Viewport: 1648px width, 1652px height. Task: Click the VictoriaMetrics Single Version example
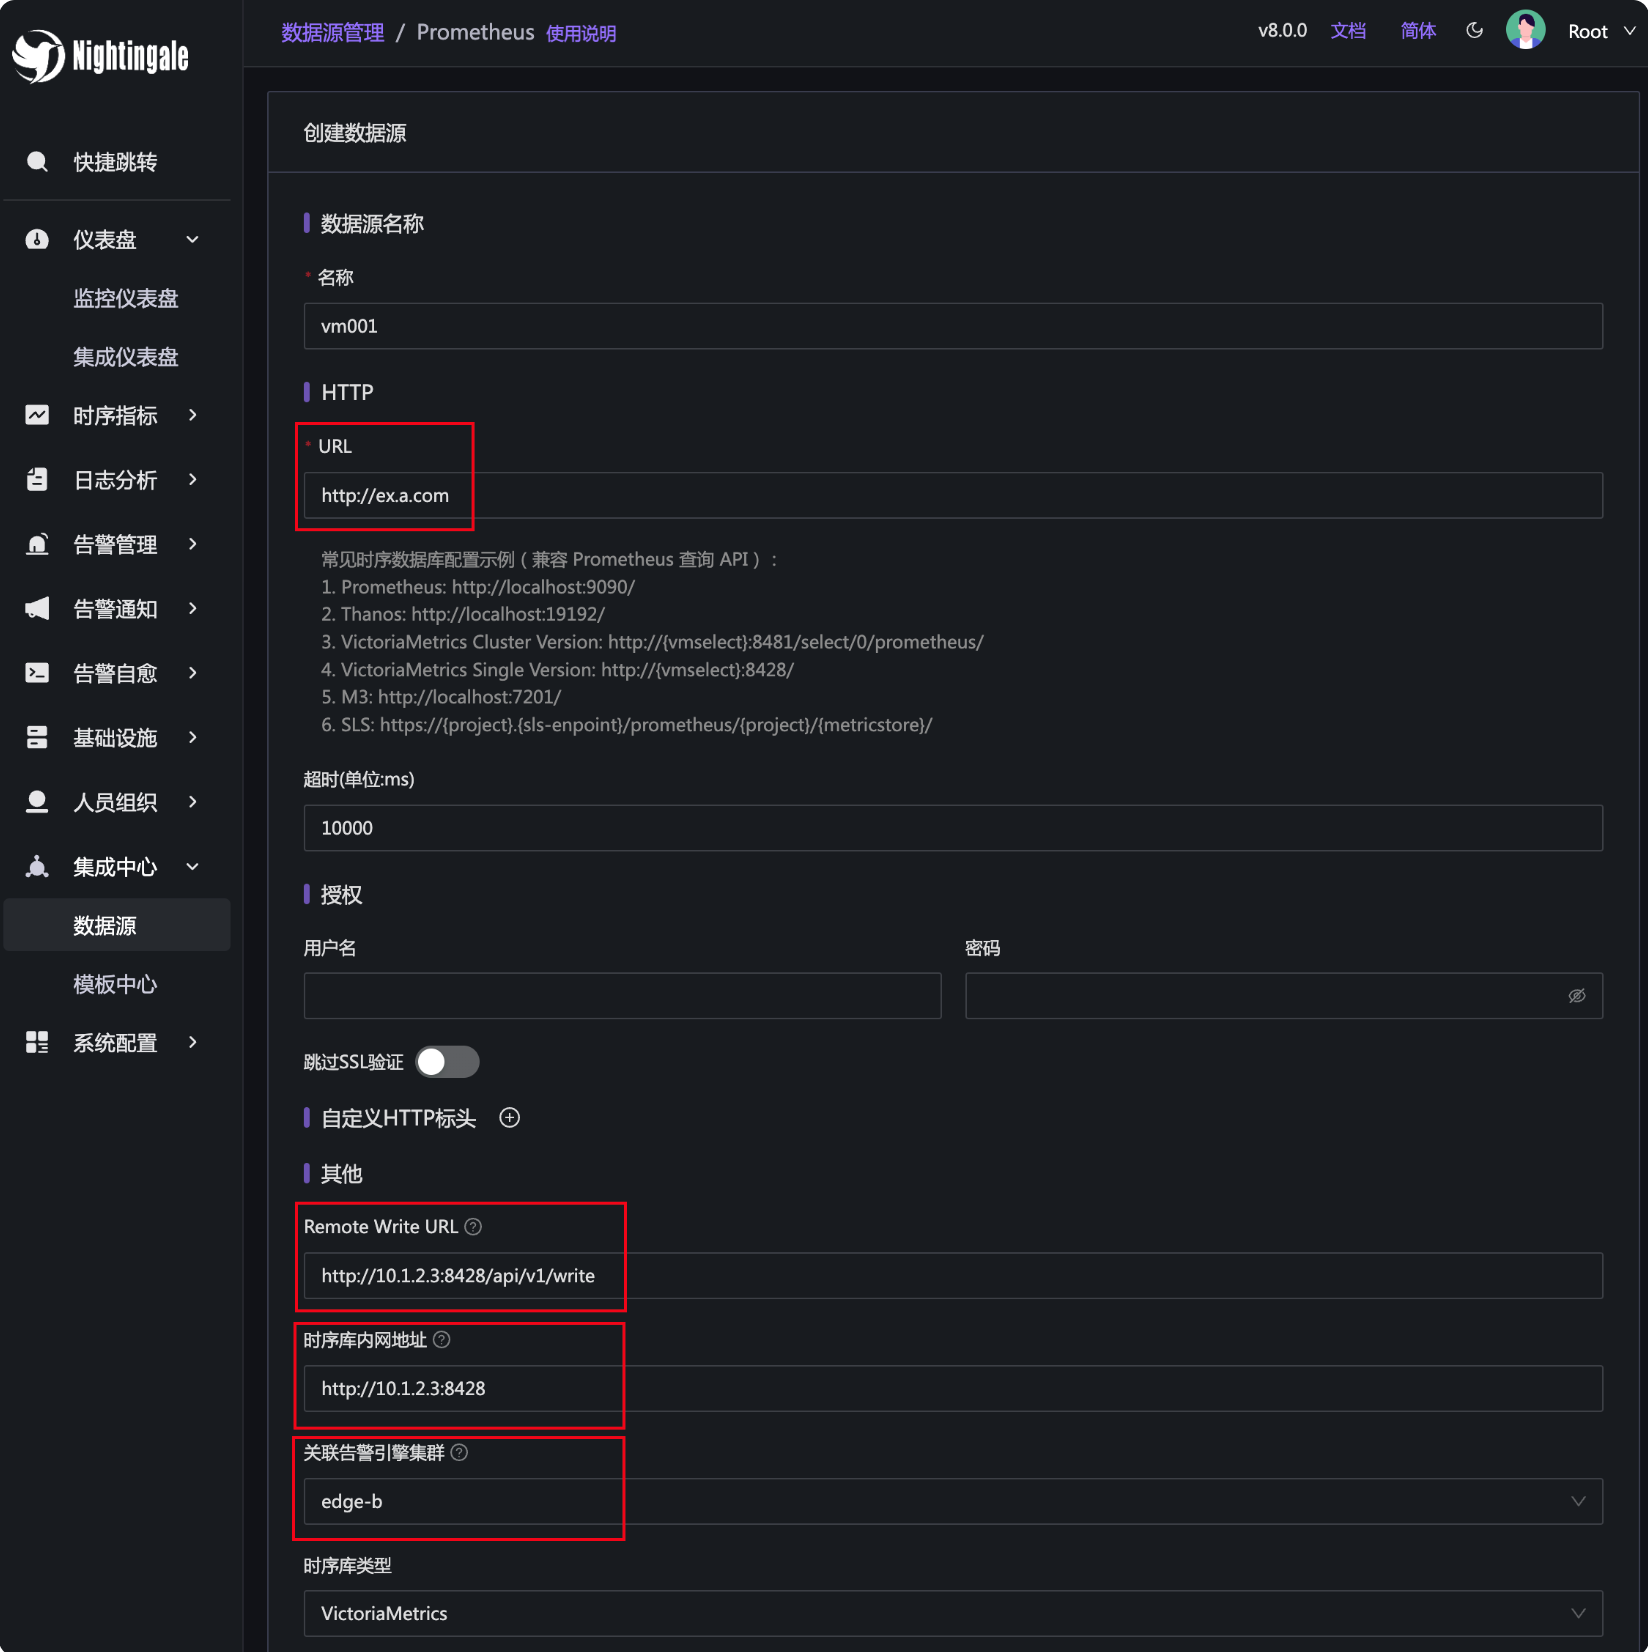[x=557, y=670]
